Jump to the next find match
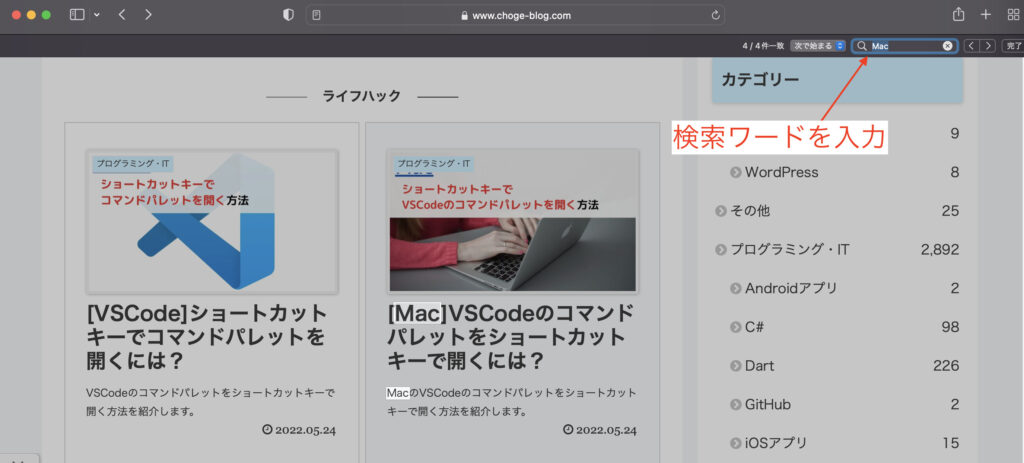The height and width of the screenshot is (463, 1024). 988,46
